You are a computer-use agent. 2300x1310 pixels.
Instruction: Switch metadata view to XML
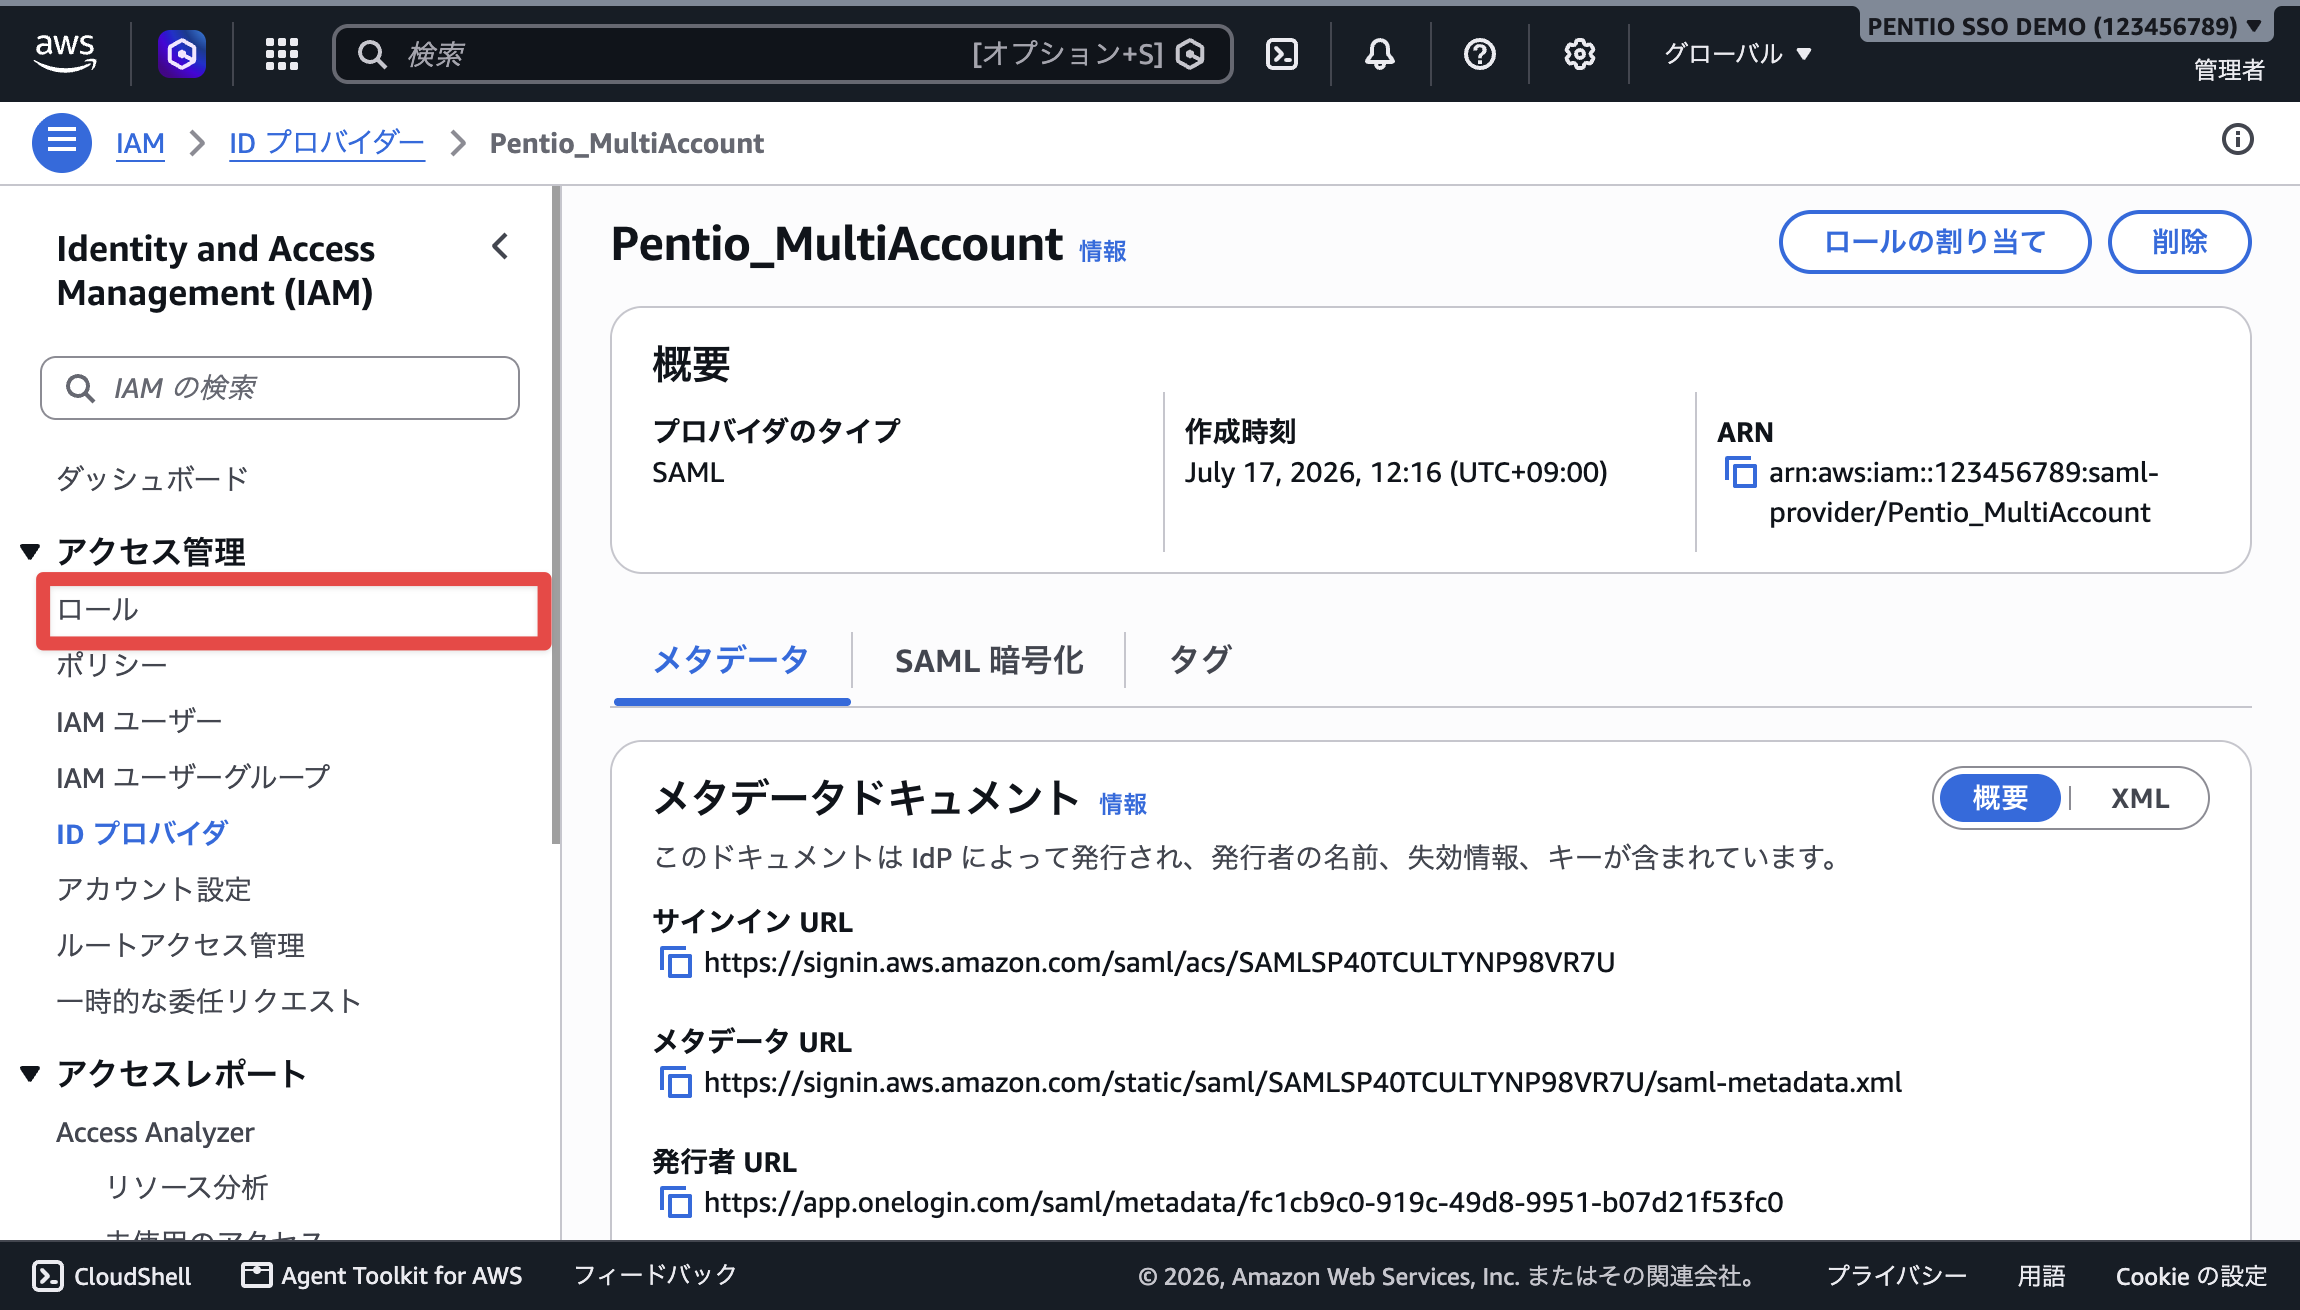point(2140,798)
